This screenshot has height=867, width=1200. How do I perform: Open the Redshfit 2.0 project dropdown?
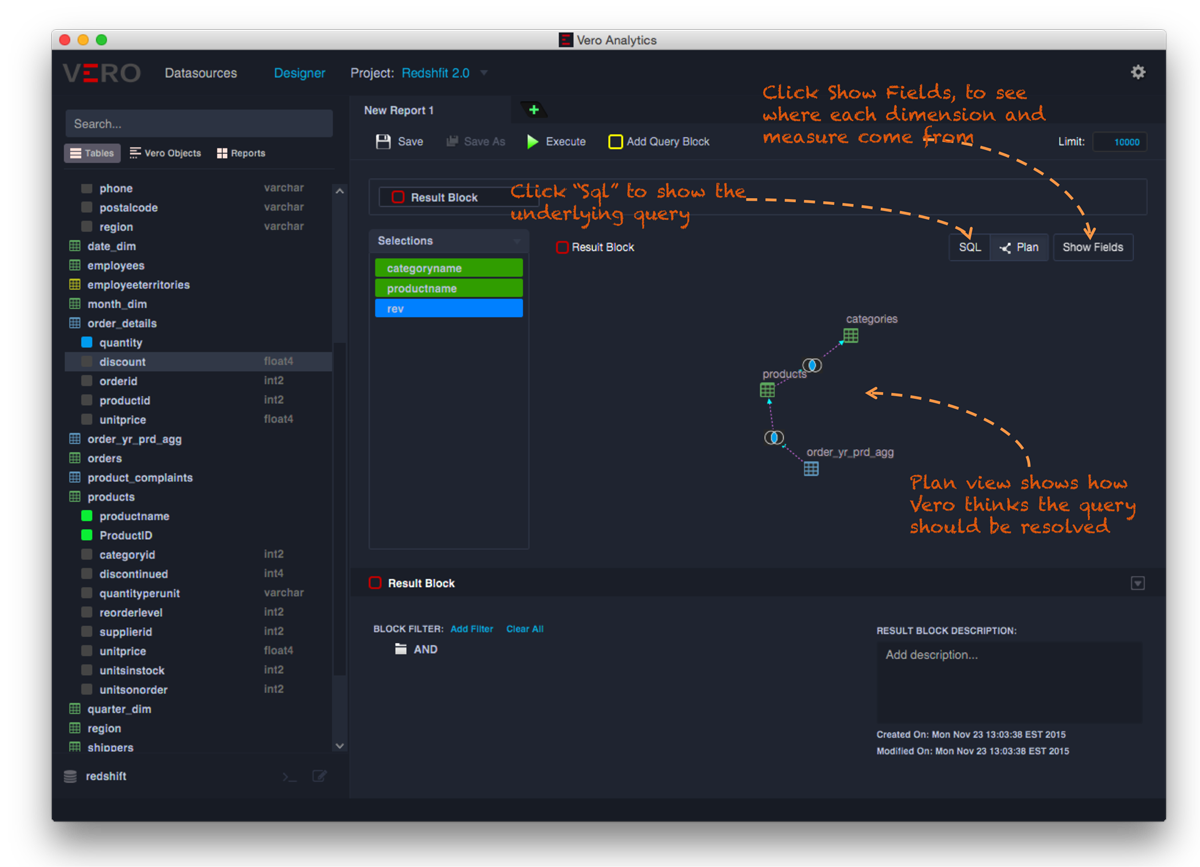(438, 72)
